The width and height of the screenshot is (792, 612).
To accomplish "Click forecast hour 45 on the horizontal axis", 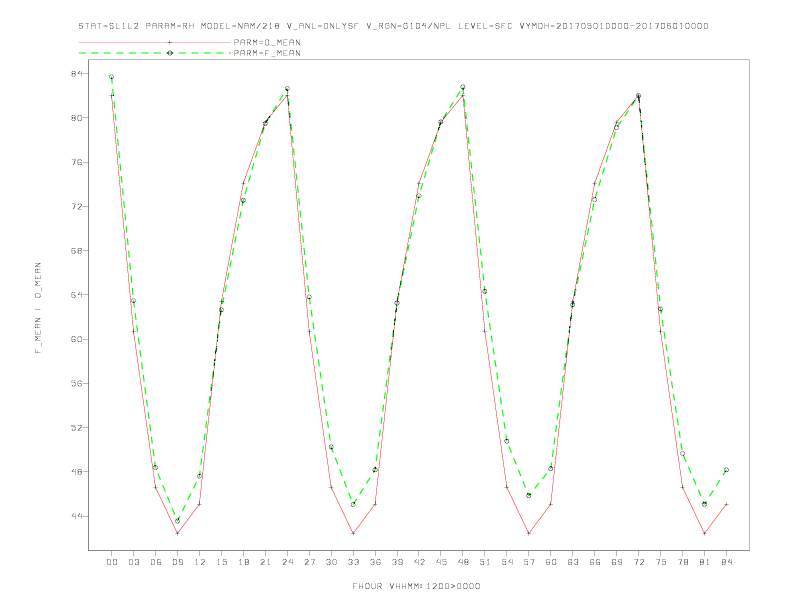I will point(441,562).
